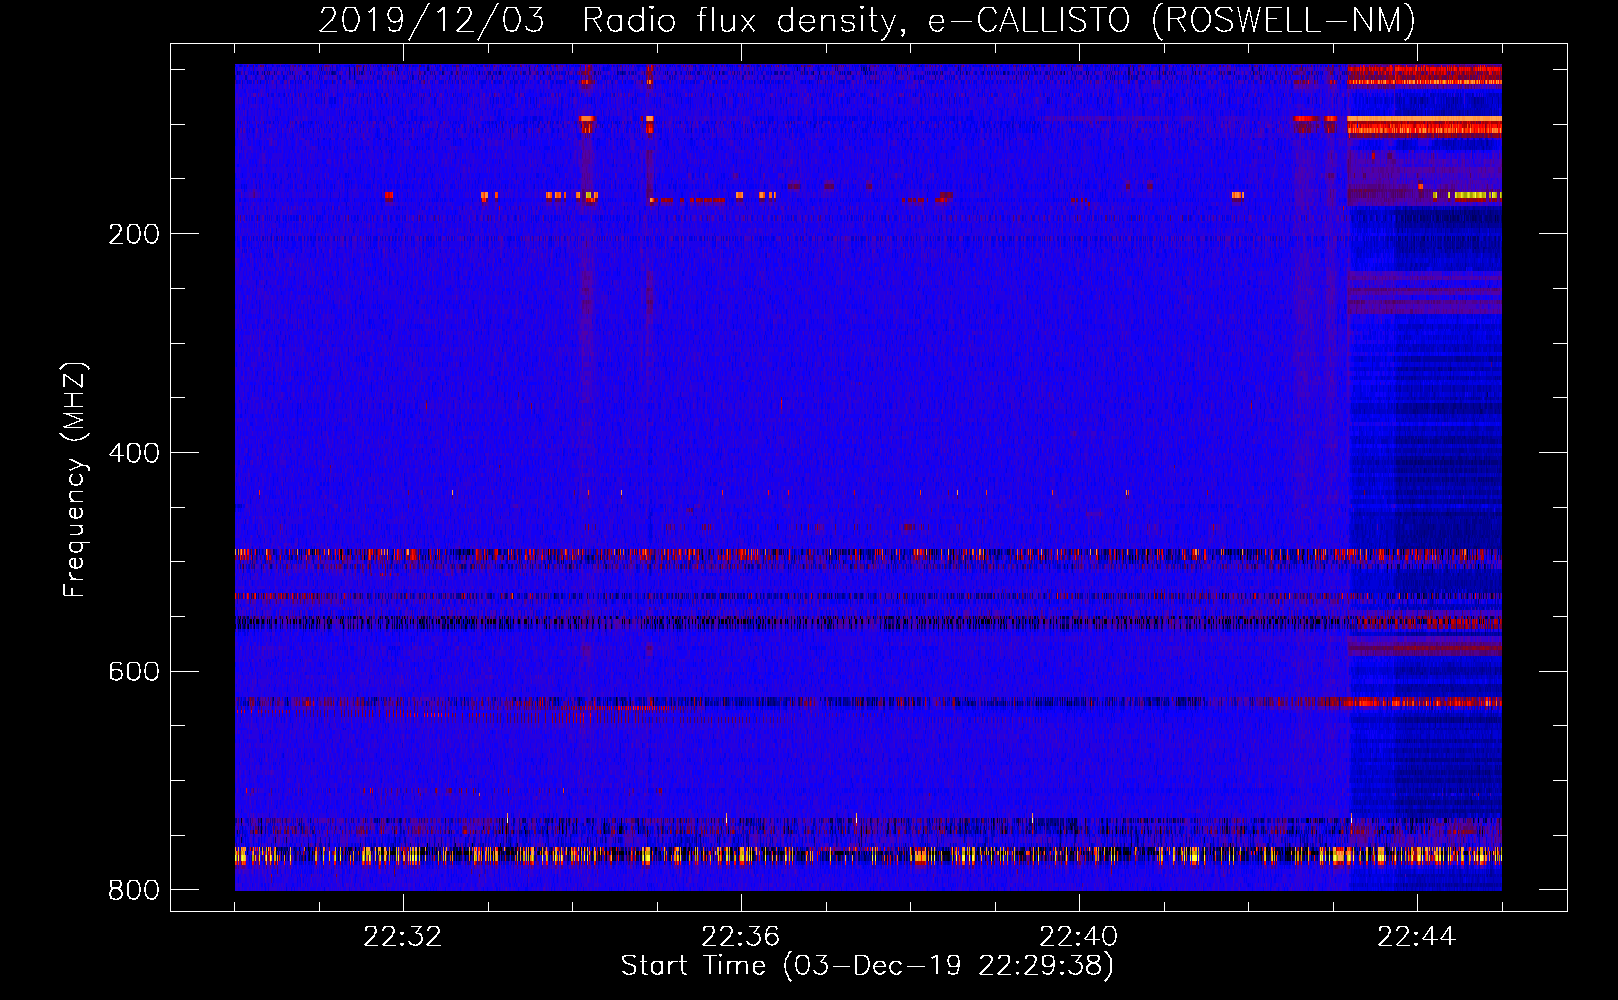Viewport: 1618px width, 1000px height.
Task: Click the 22:44 time tick label
Action: [x=1417, y=937]
